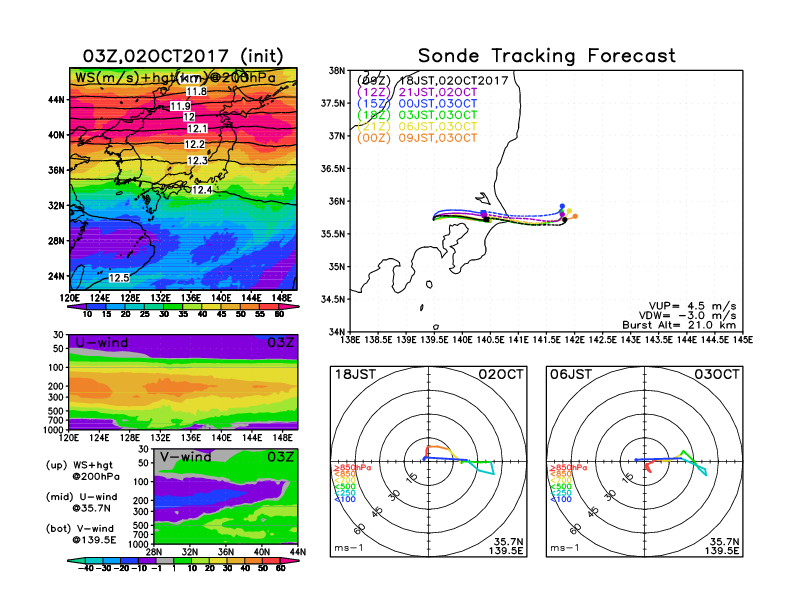Click the black landing point dot of 09Z track
Viewport: 792px width, 612px height.
[x=565, y=220]
